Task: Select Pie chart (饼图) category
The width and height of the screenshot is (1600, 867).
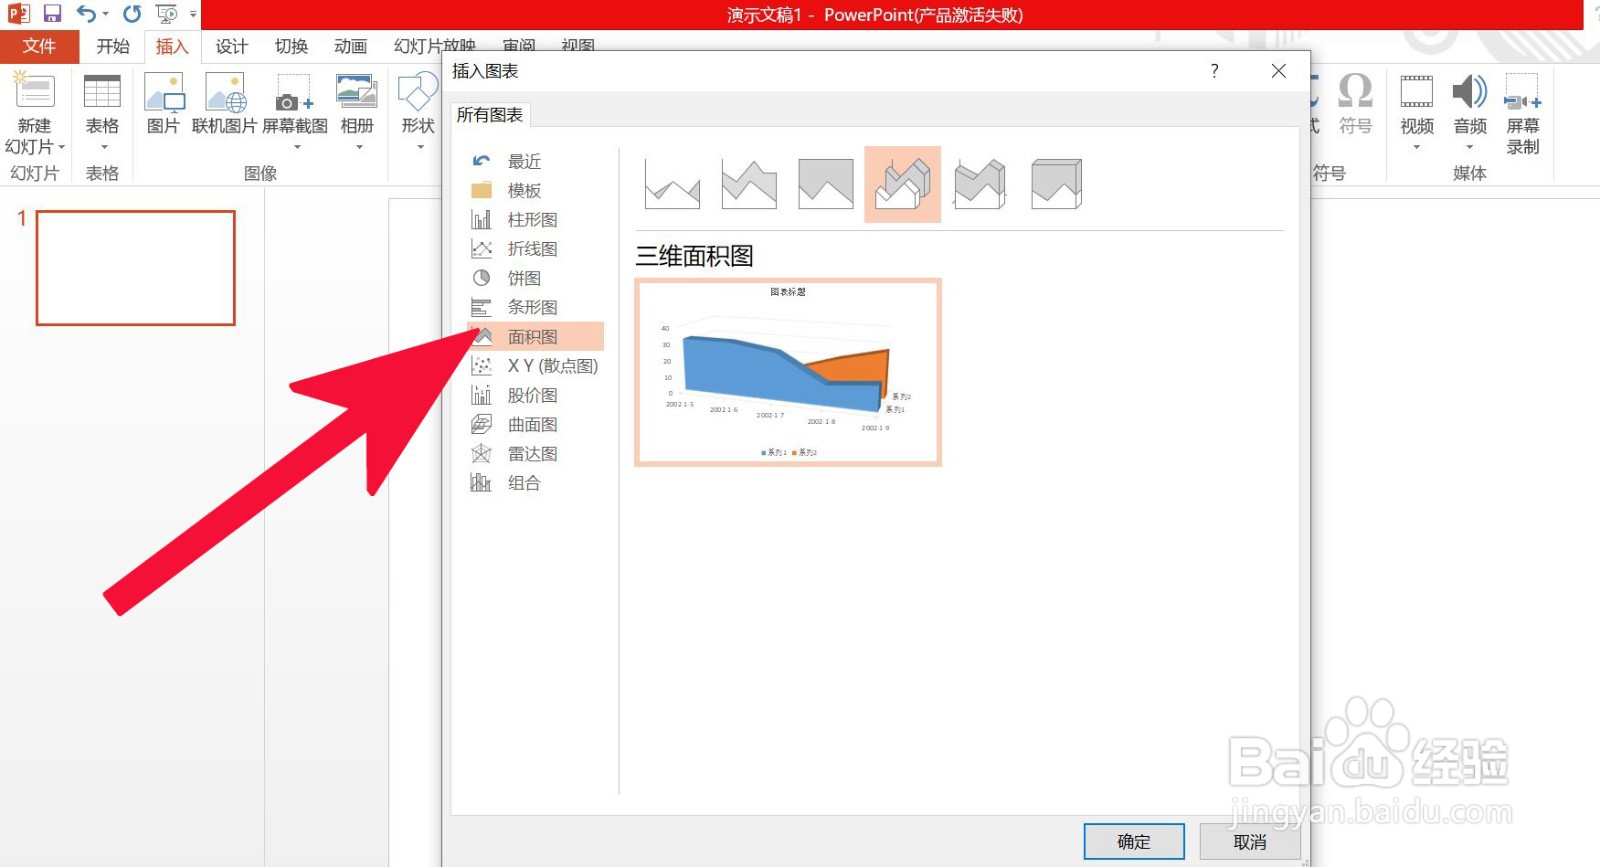Action: point(536,278)
